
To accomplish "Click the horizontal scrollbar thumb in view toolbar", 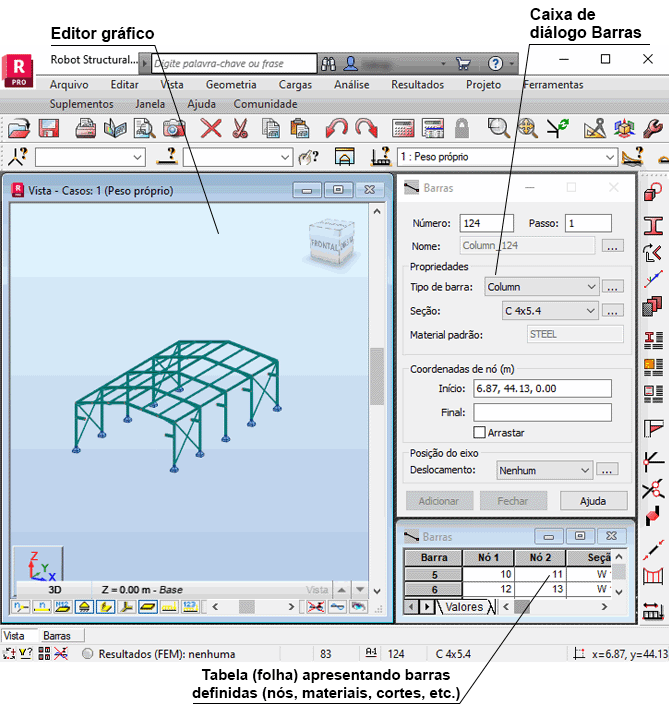I will coord(247,607).
